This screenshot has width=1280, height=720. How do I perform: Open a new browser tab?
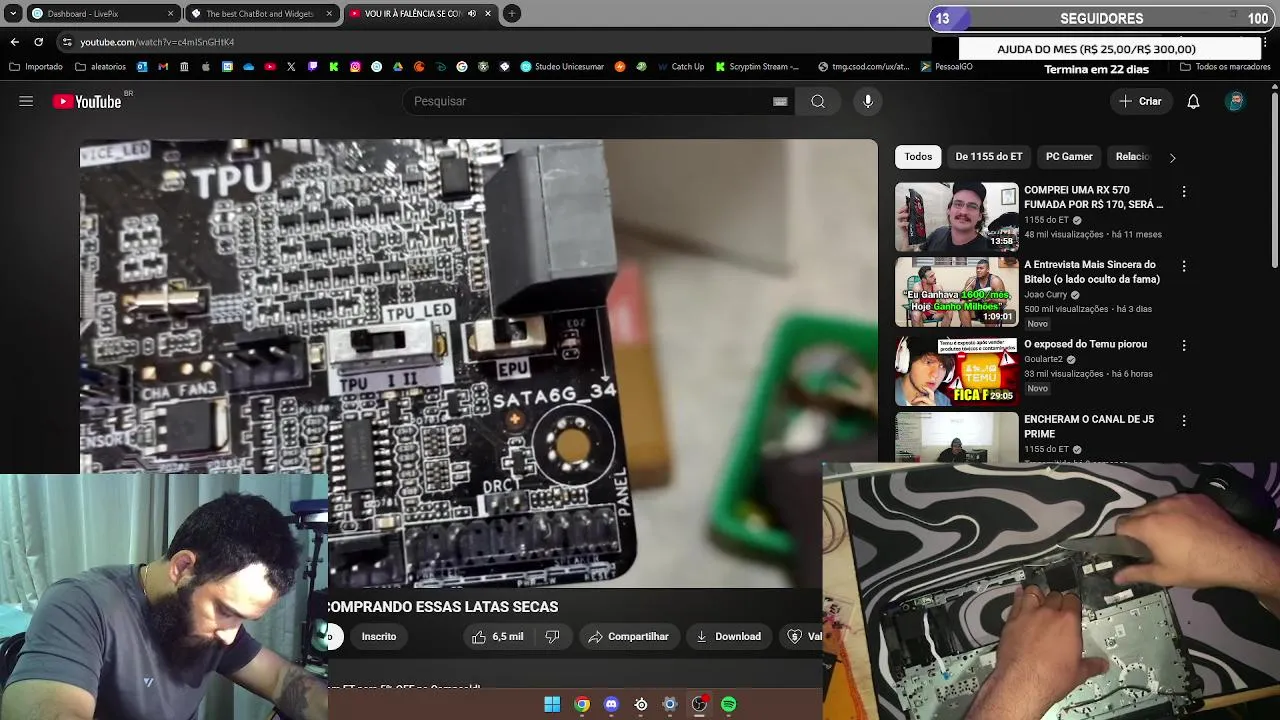[511, 14]
